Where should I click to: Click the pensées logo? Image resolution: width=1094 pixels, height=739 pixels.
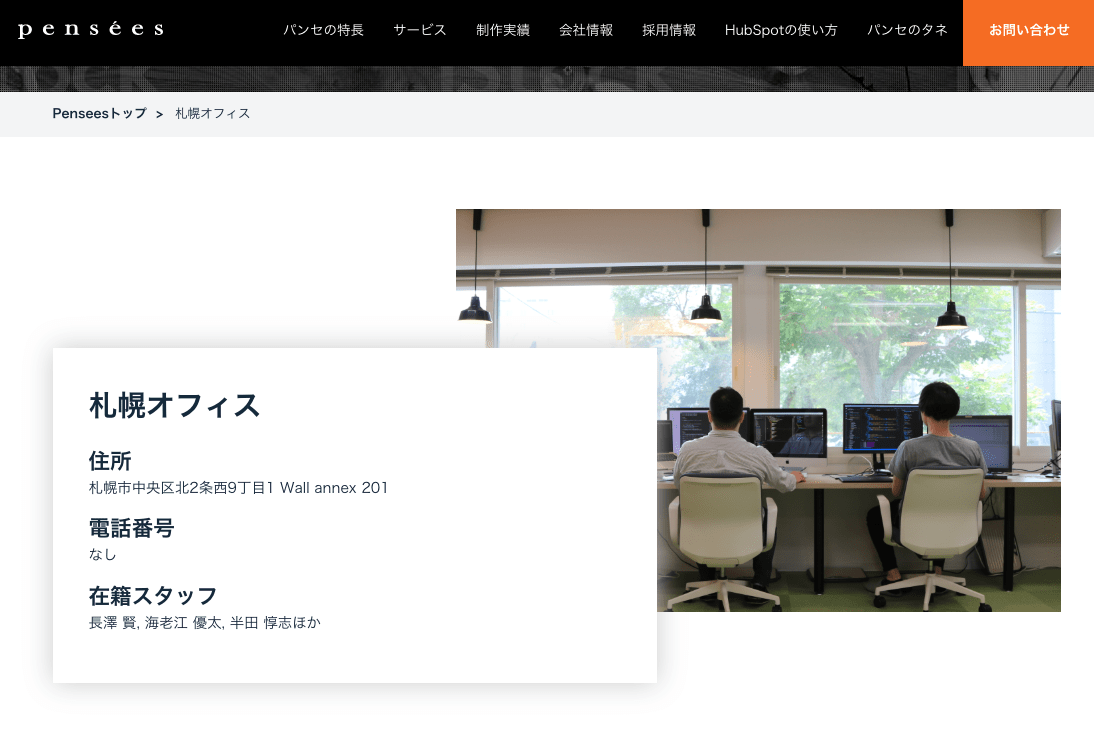(90, 30)
